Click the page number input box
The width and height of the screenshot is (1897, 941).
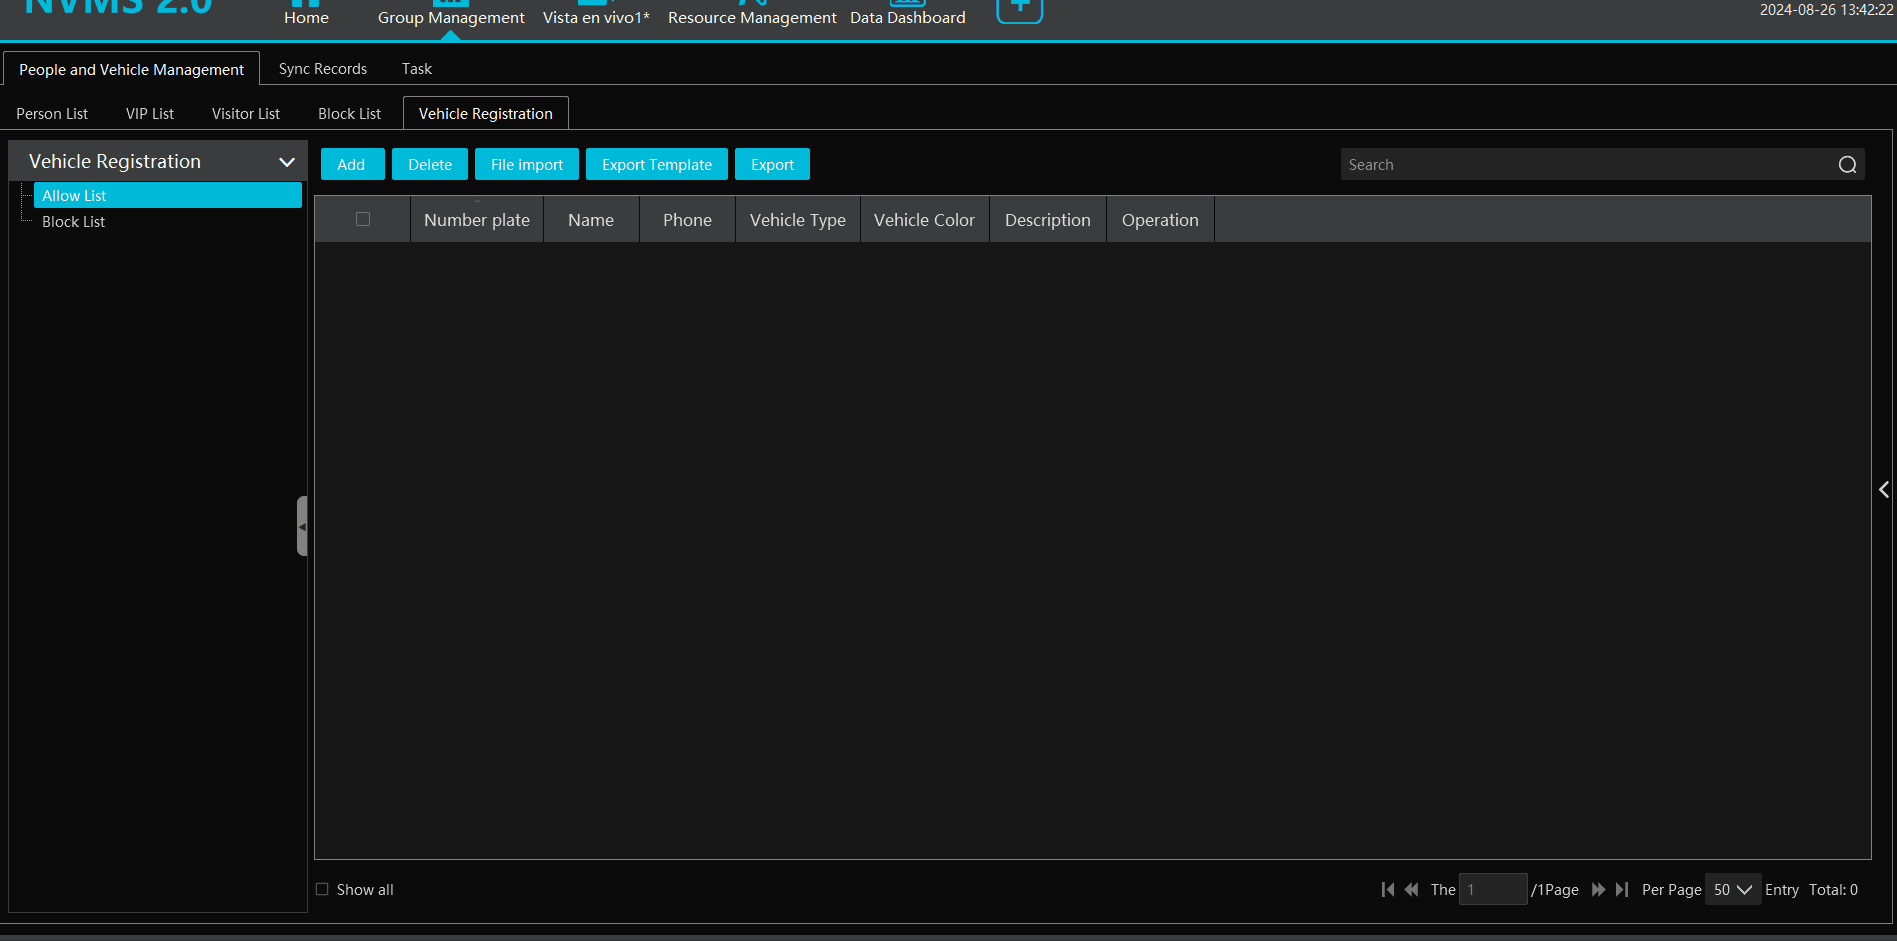[1492, 889]
